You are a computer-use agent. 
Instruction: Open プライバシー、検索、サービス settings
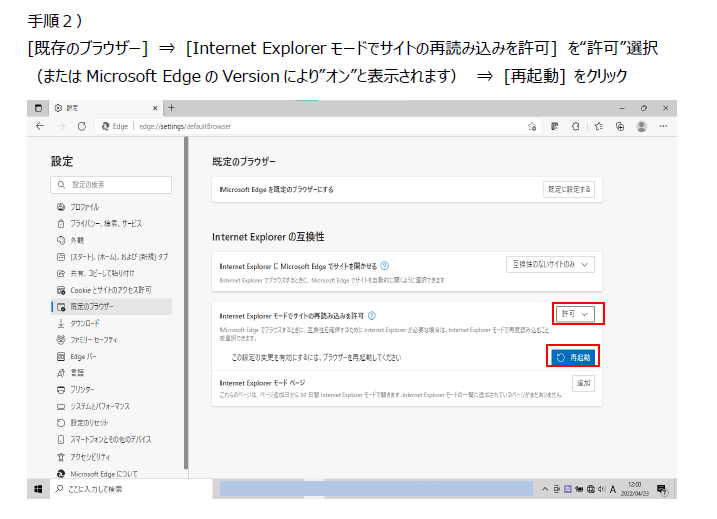[x=105, y=223]
